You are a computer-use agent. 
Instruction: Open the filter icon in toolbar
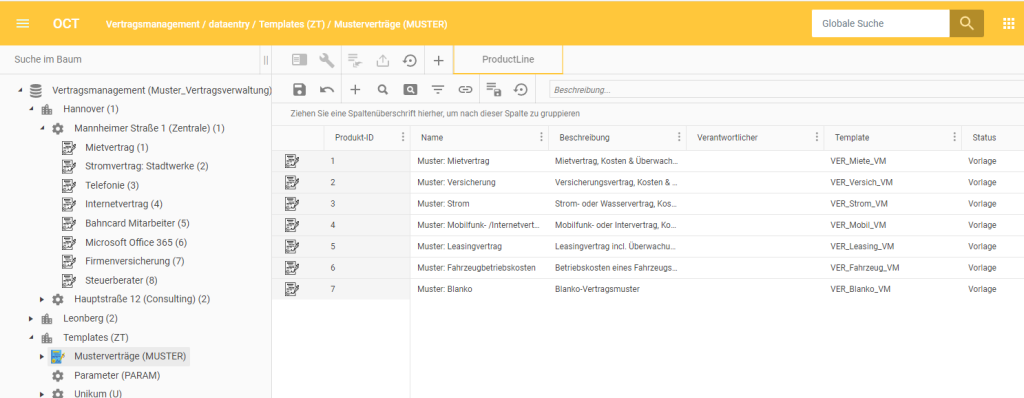coord(437,90)
